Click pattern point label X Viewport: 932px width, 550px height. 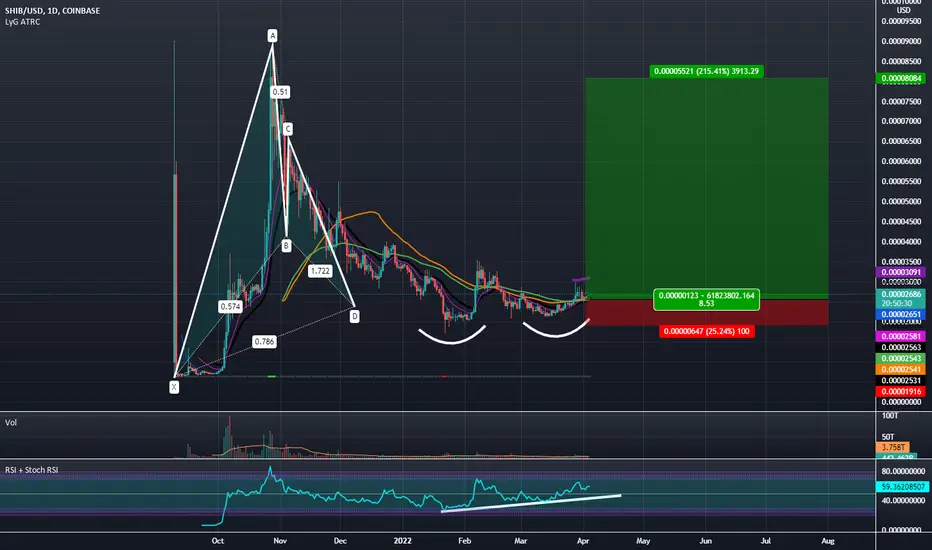(174, 387)
